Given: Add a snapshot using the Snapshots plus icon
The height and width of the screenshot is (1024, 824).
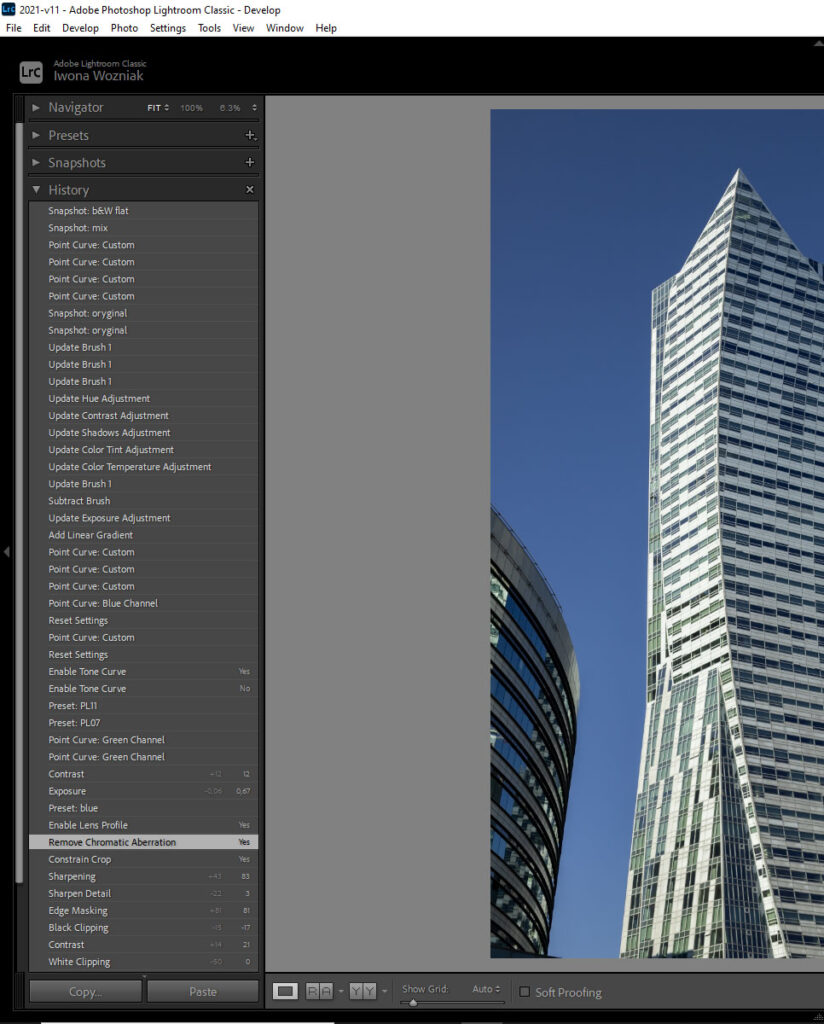Looking at the screenshot, I should tap(251, 161).
